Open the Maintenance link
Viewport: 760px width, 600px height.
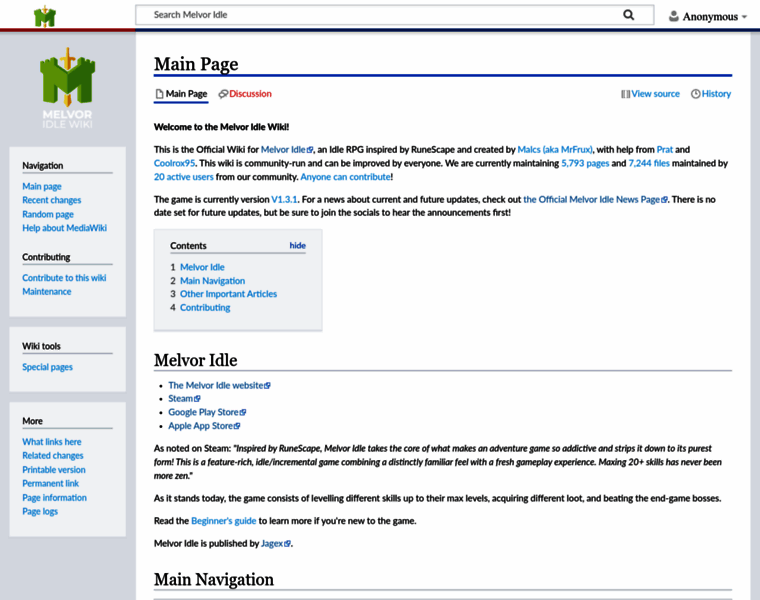[47, 291]
